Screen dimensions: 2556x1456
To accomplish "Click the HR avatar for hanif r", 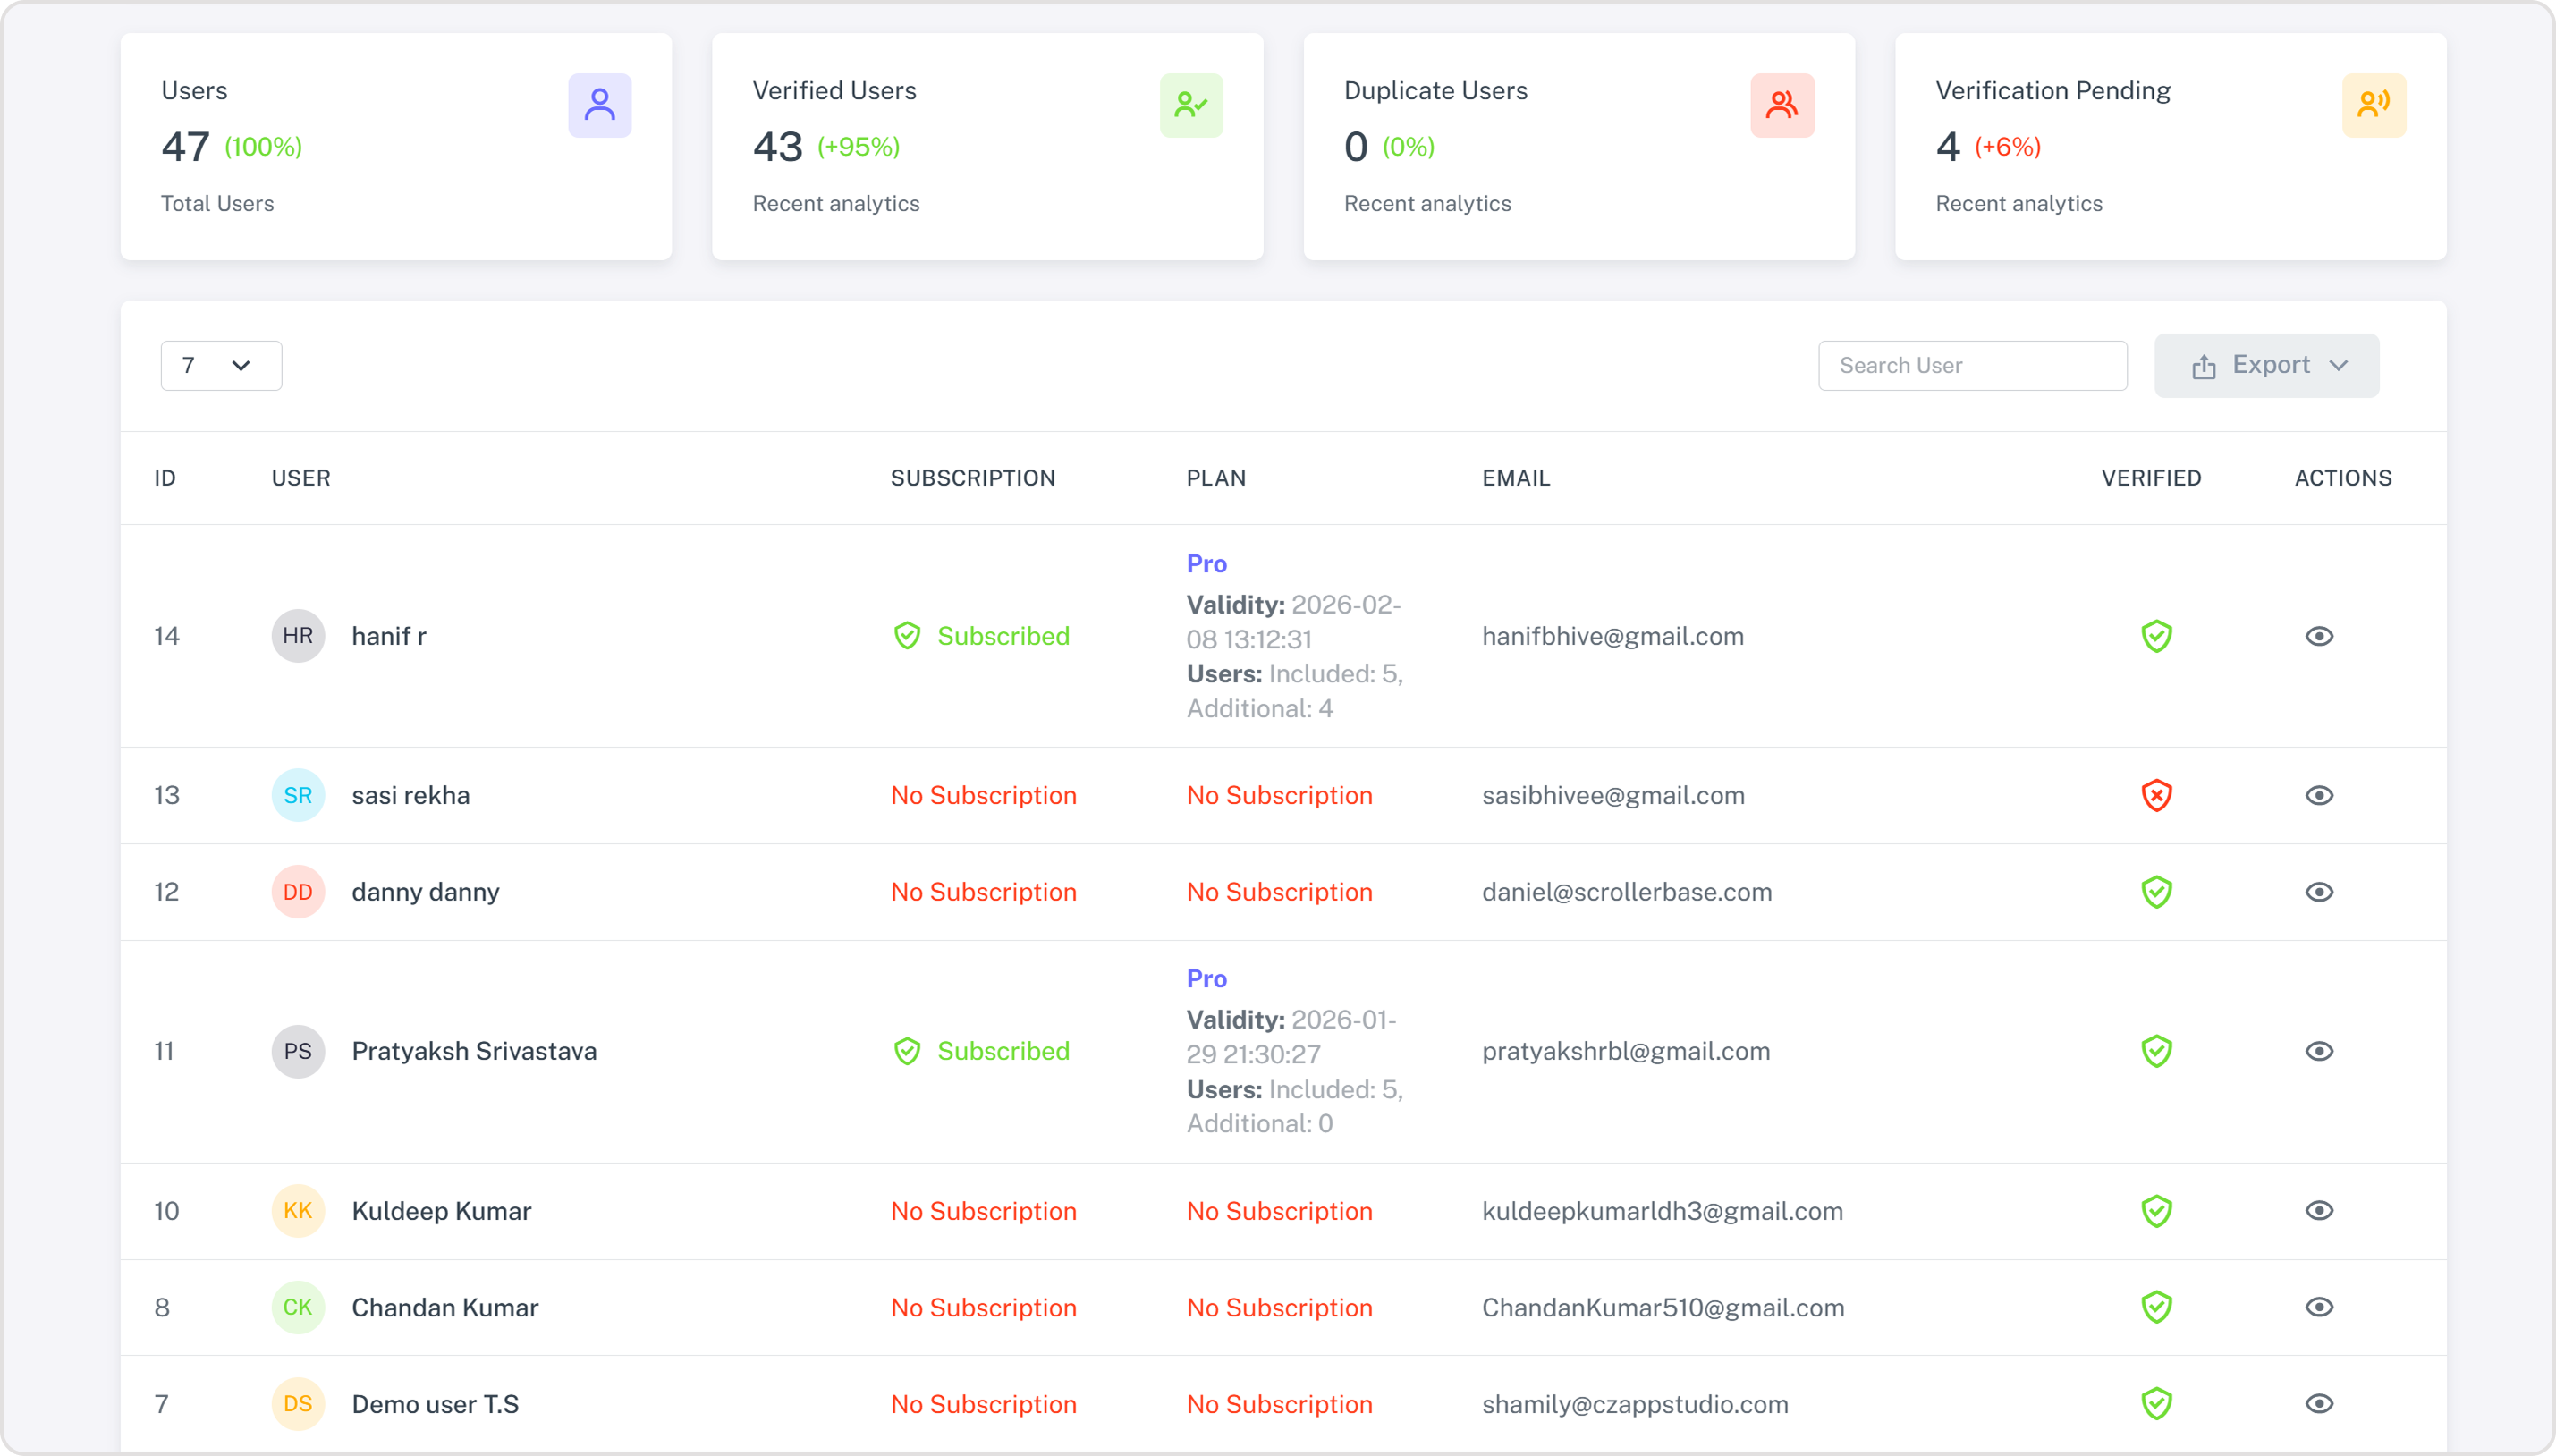I will pyautogui.click(x=298, y=636).
